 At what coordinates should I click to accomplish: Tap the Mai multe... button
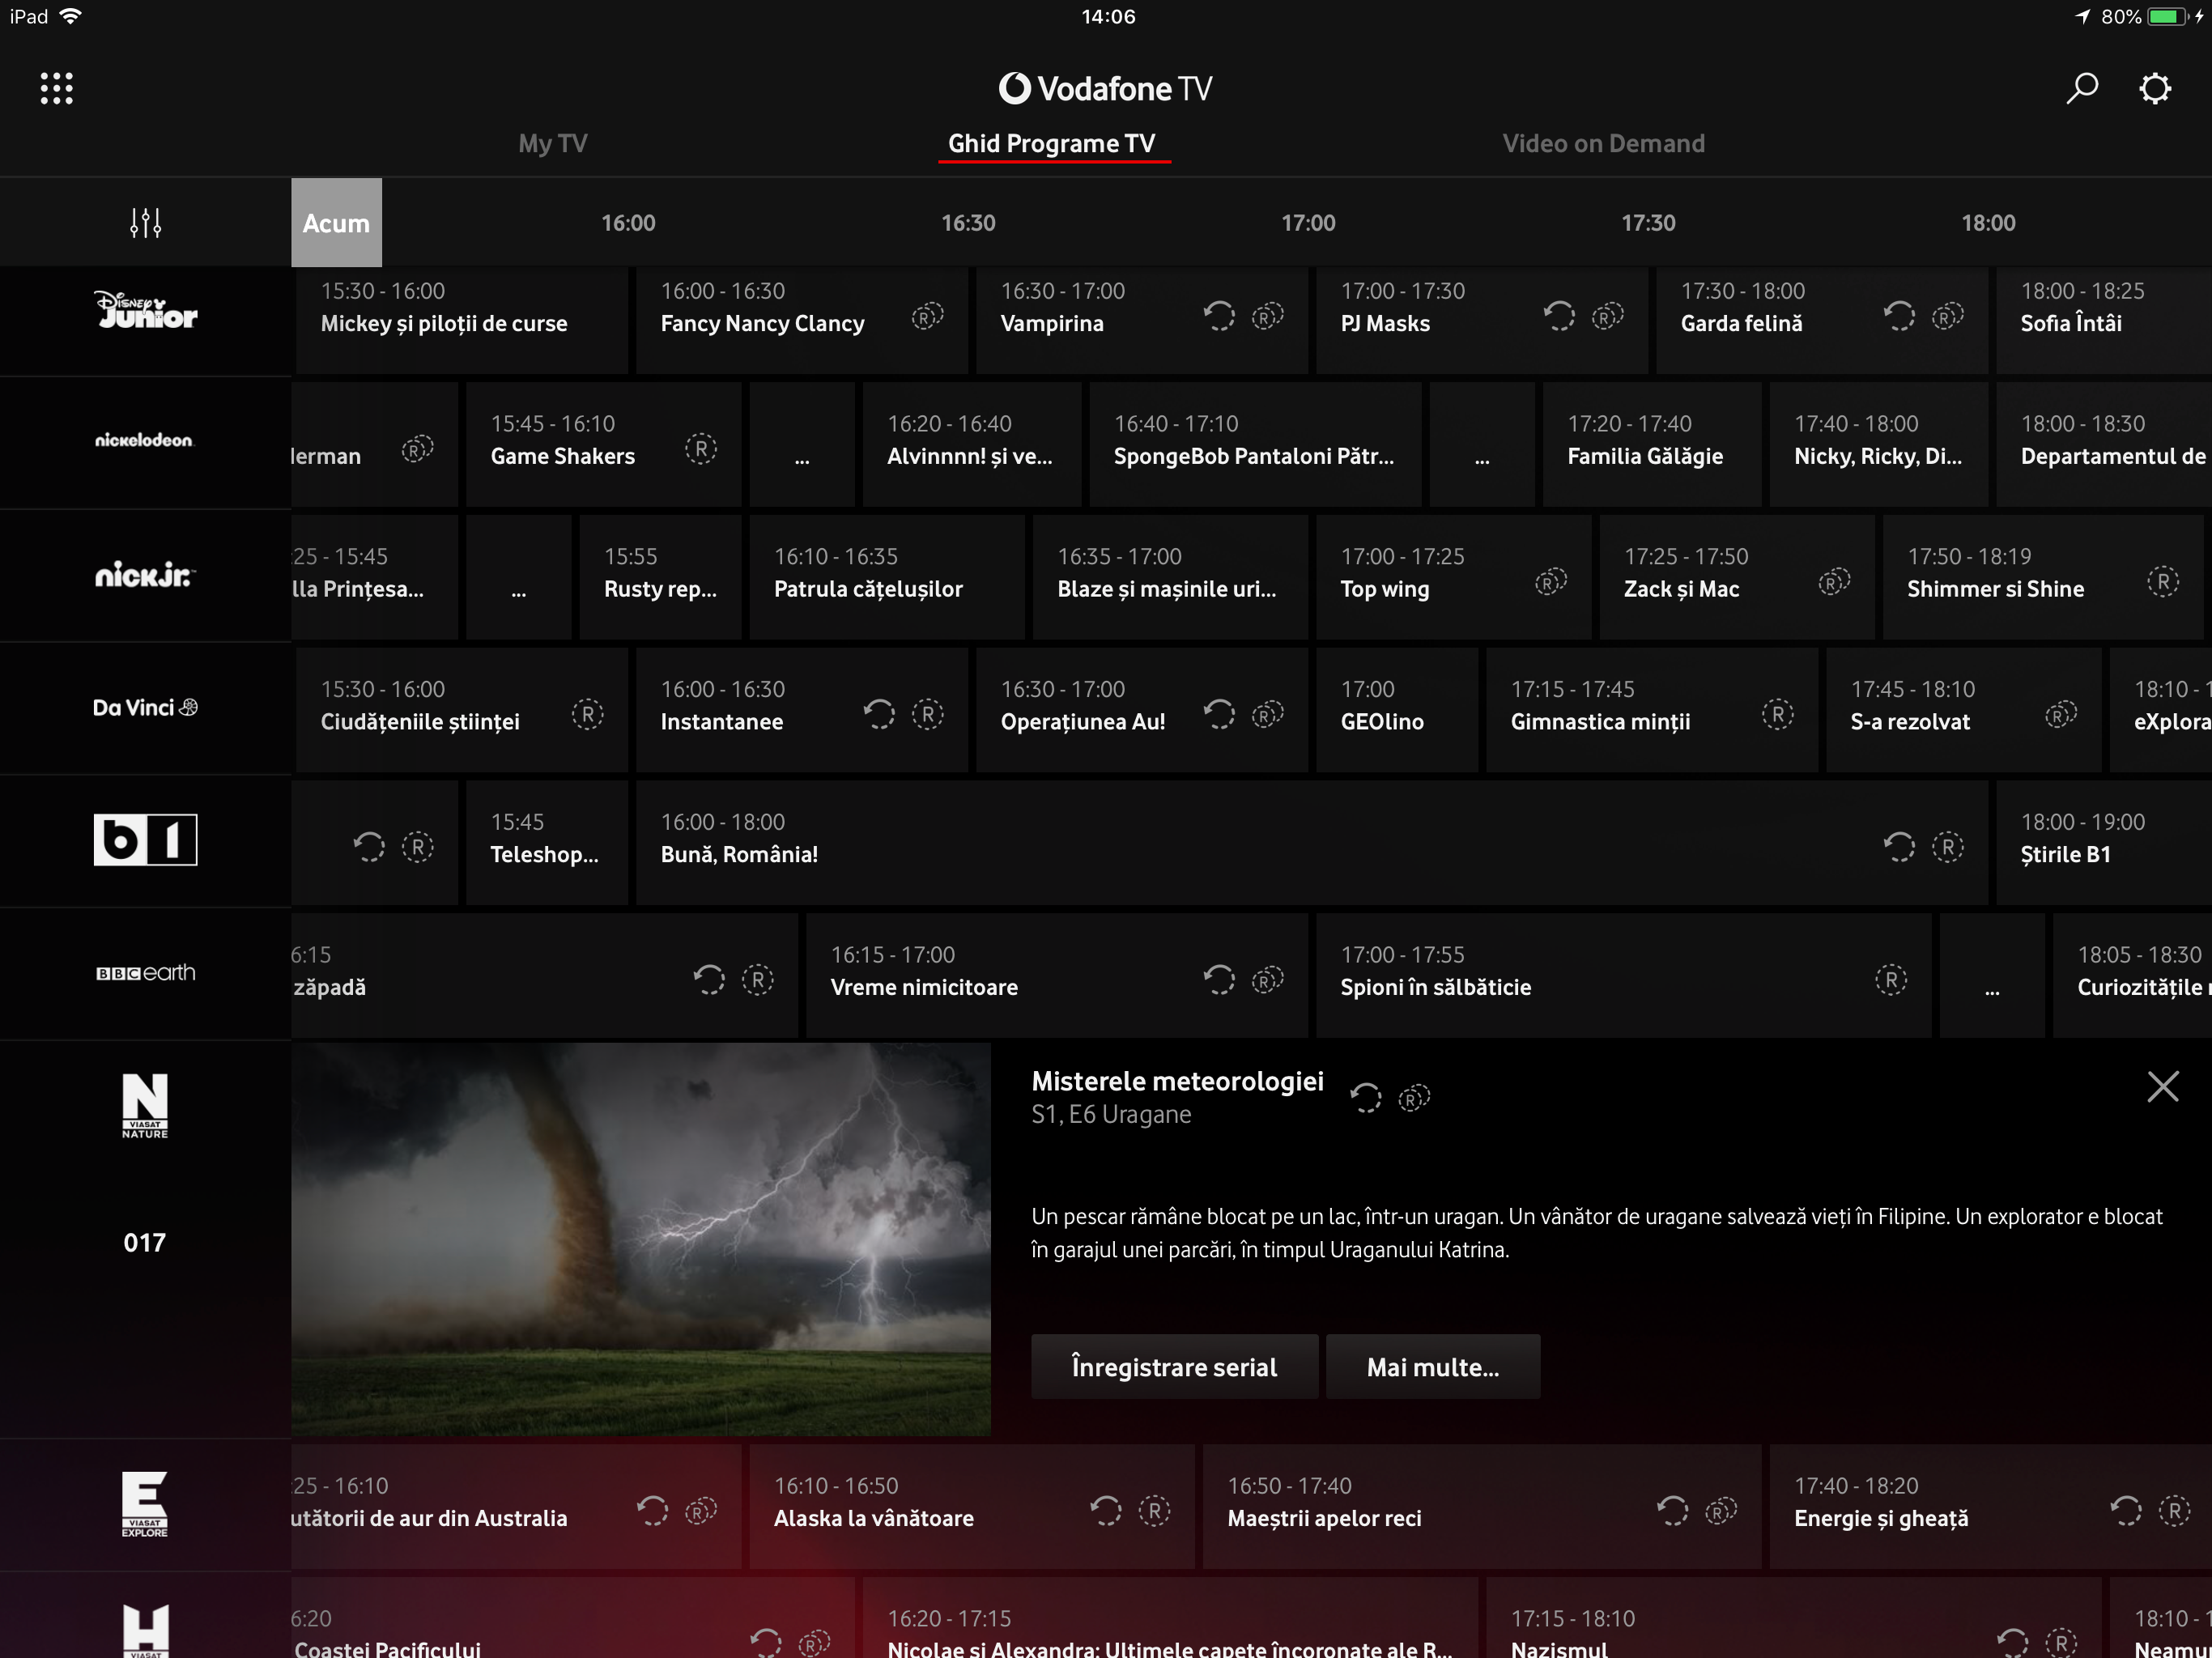(x=1433, y=1366)
